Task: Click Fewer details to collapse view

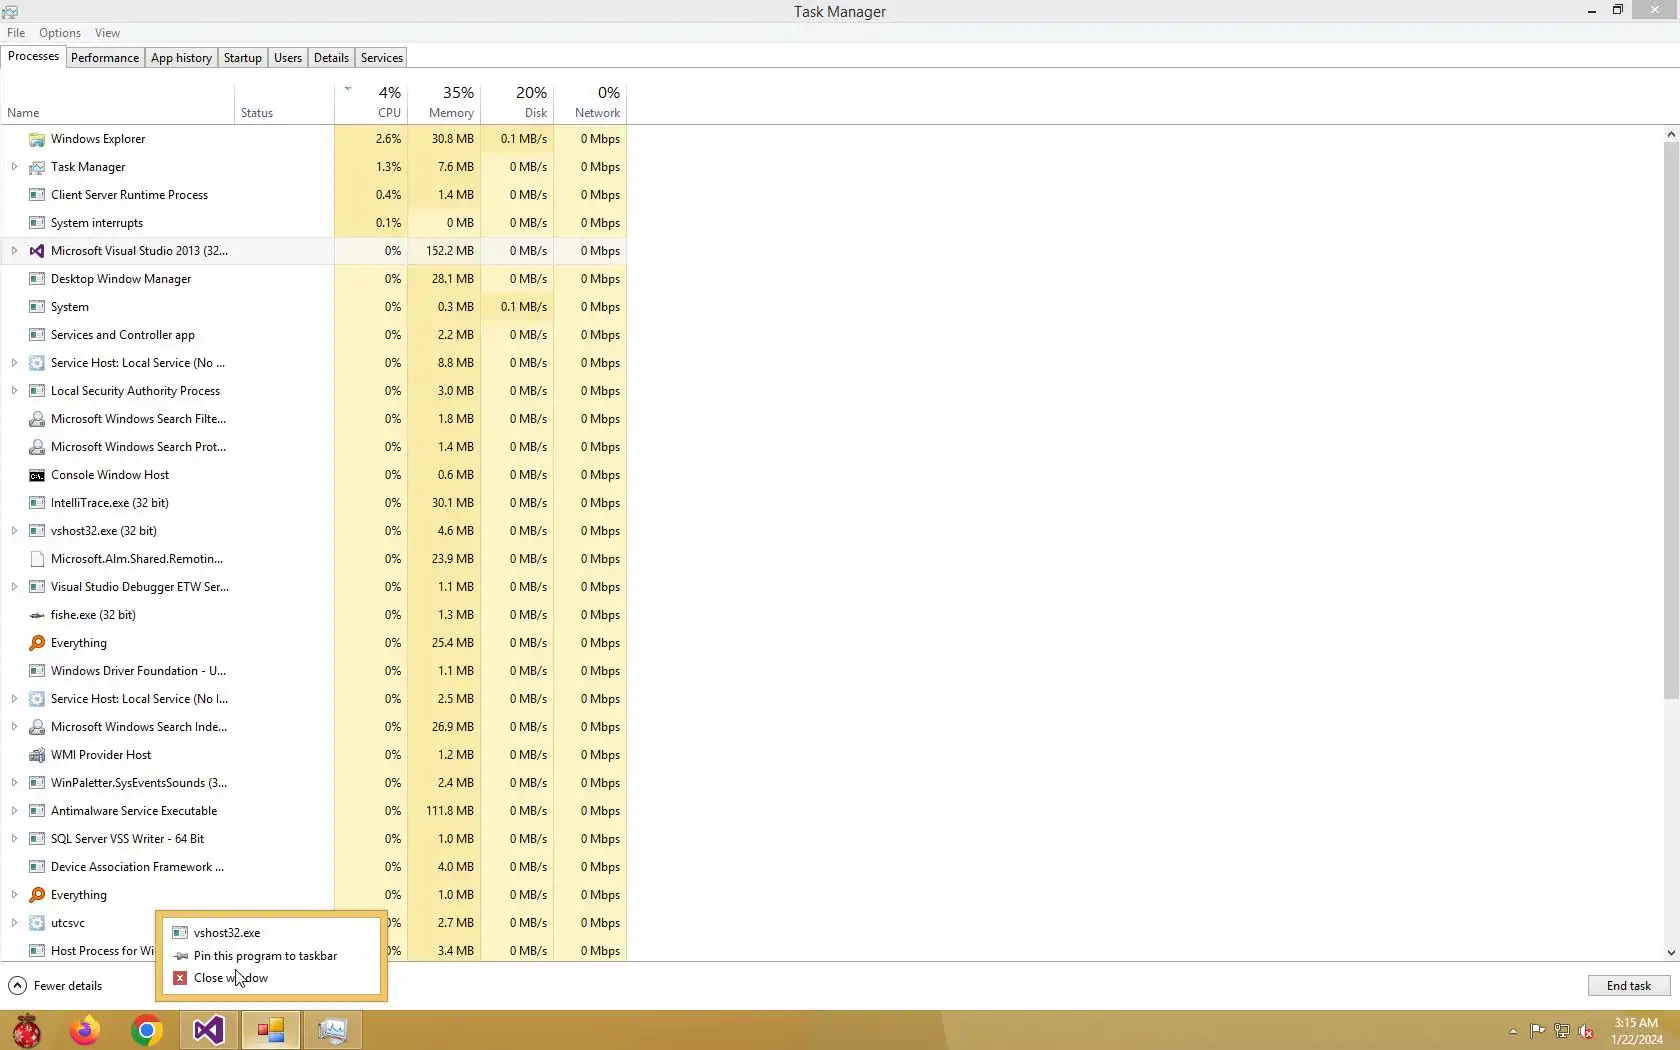Action: [x=55, y=986]
